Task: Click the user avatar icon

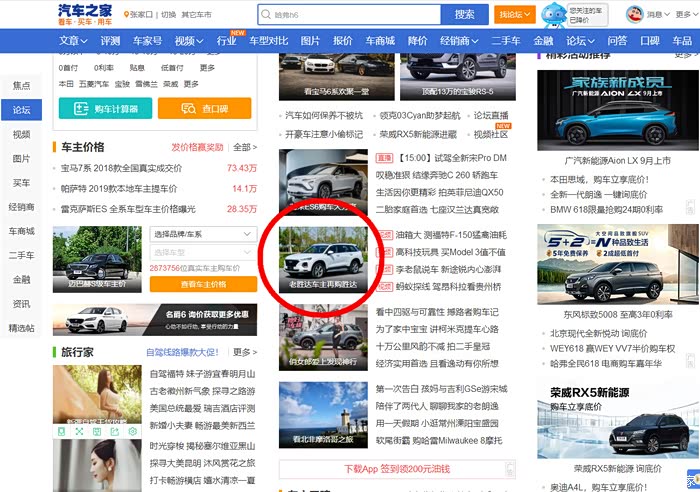Action: 633,14
